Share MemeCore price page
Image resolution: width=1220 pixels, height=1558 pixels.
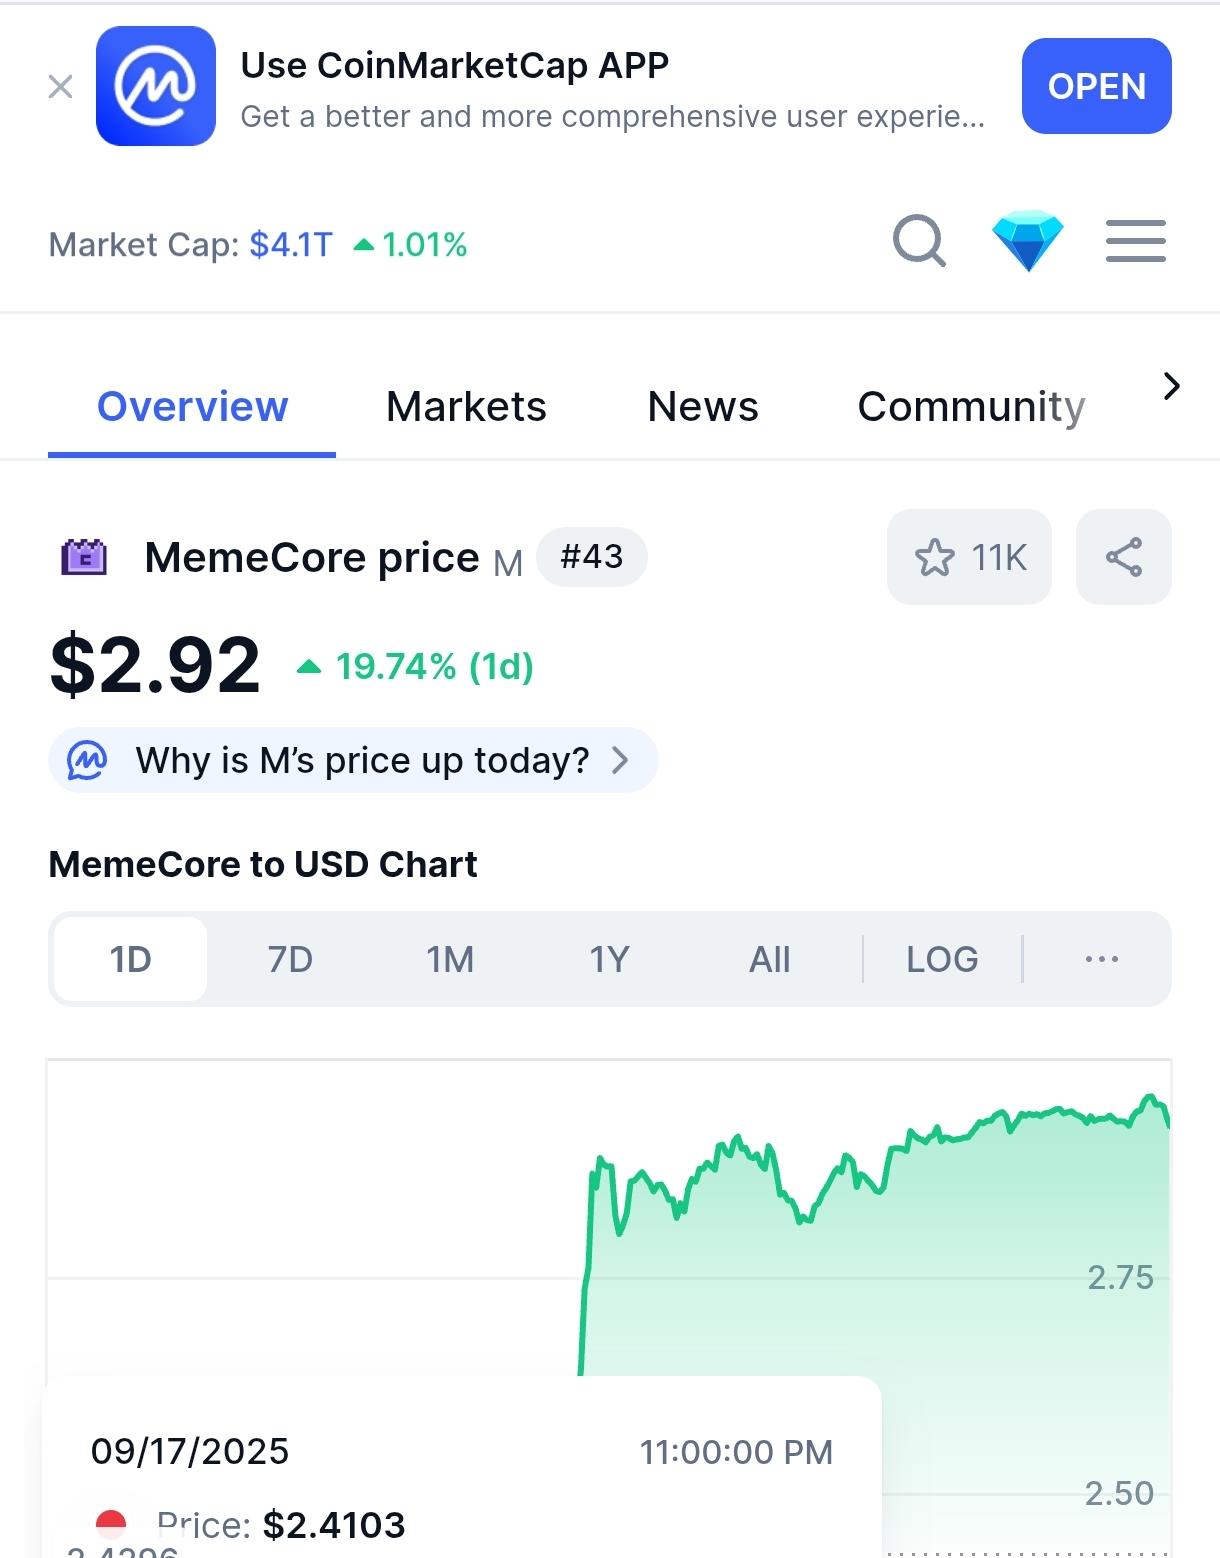[1123, 557]
